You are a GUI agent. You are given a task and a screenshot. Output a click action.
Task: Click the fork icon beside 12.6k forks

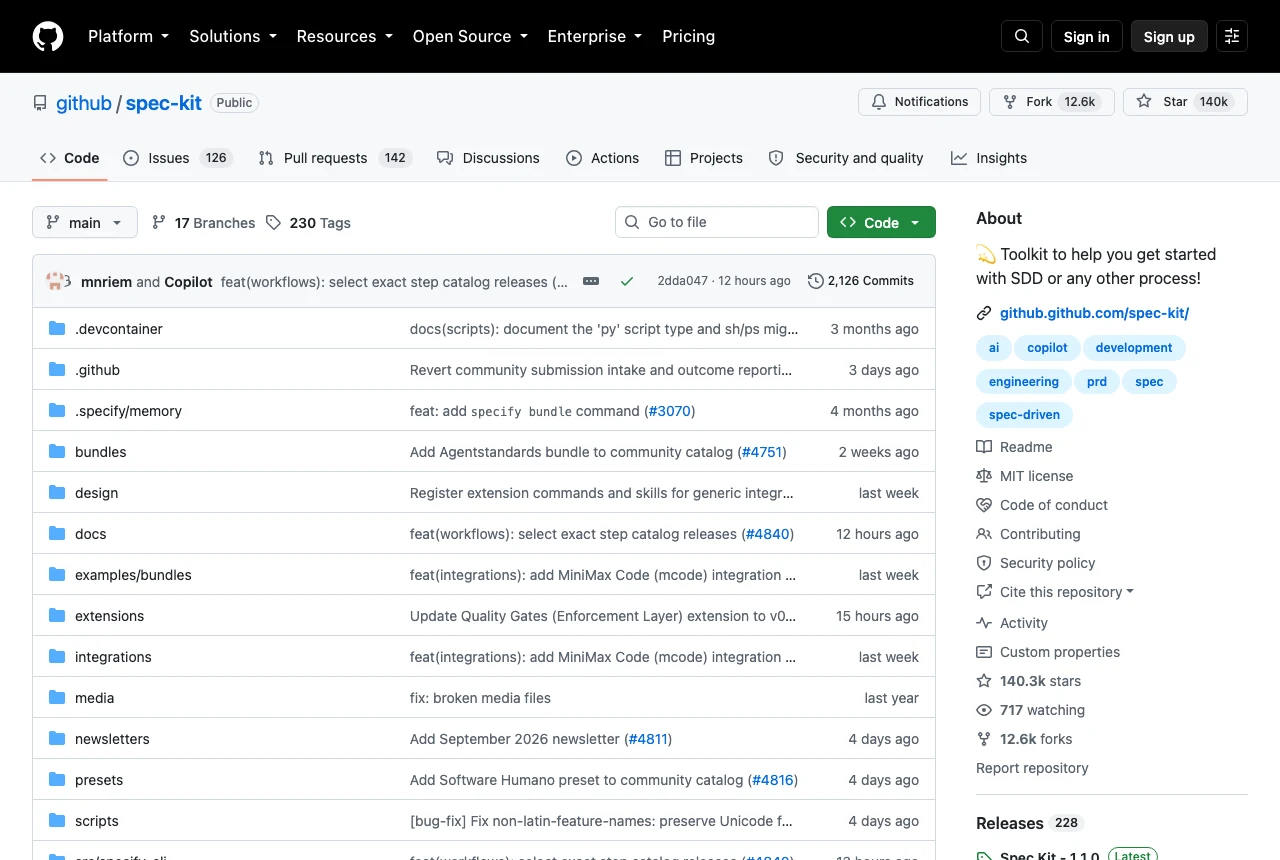tap(984, 739)
